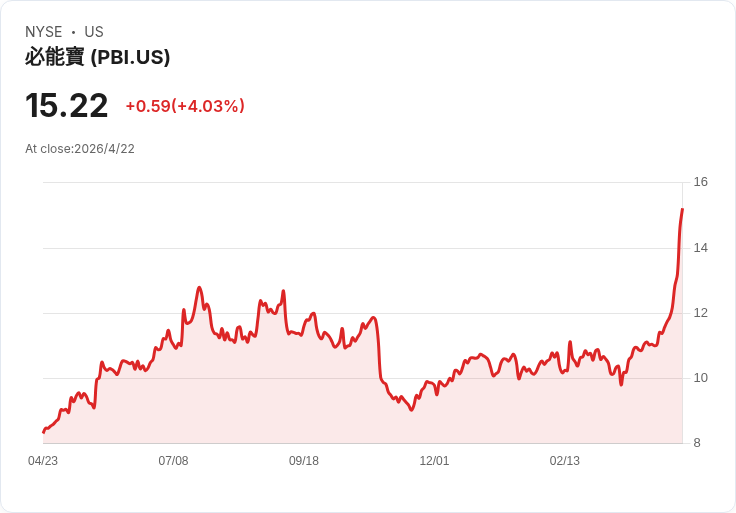Click the 16 y-axis price label
The height and width of the screenshot is (513, 736).
700,182
